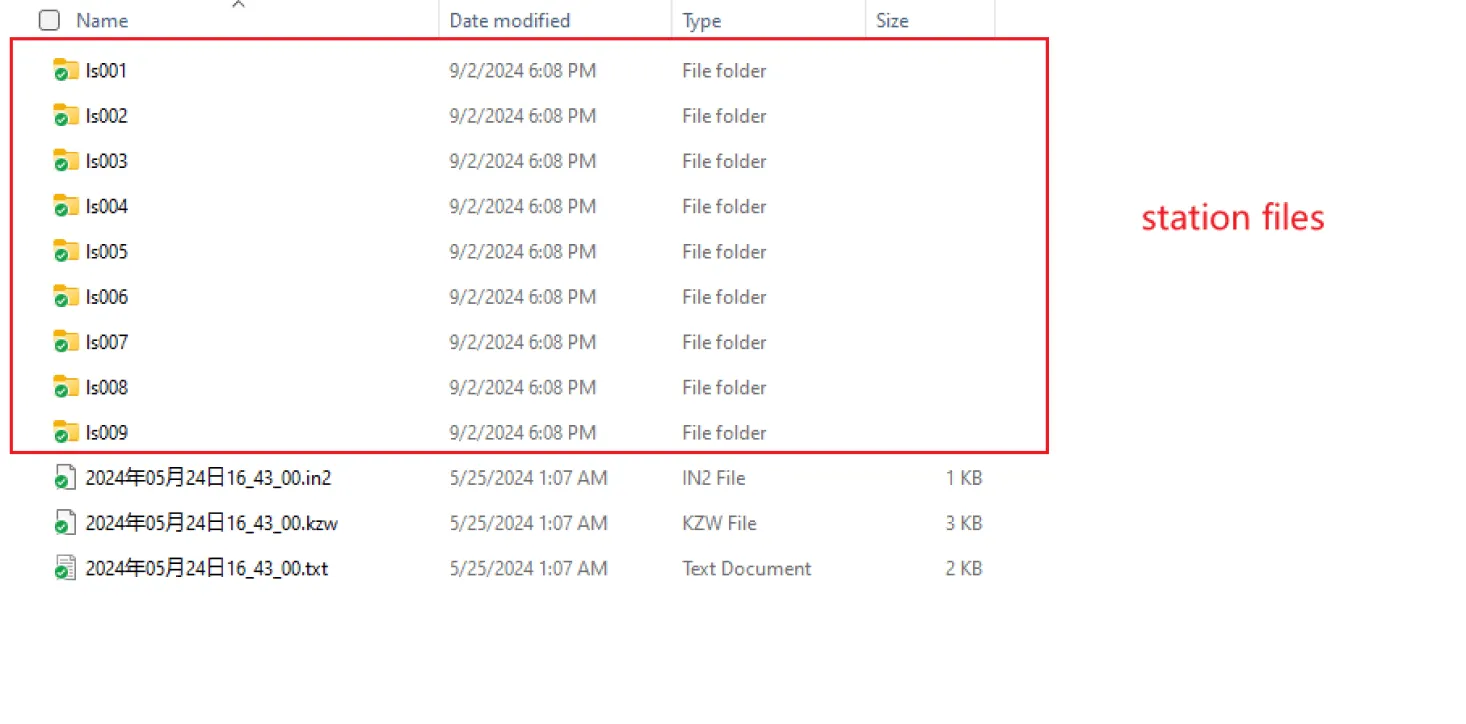Click the 3 KB size value
The image size is (1466, 724).
coord(964,523)
